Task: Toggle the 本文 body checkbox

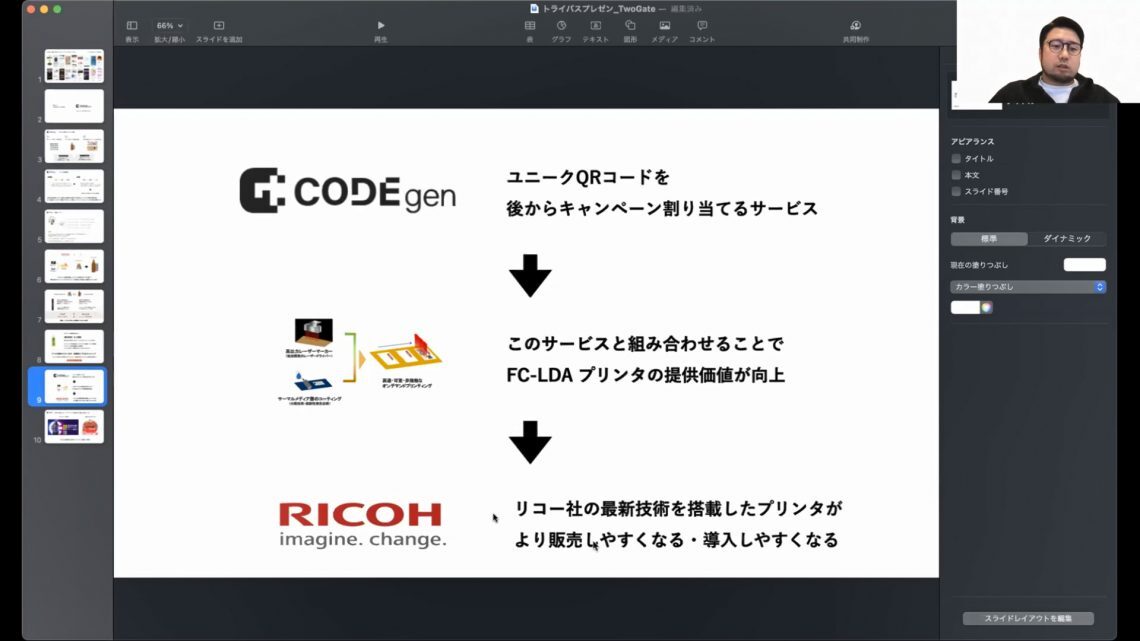Action: coord(956,175)
